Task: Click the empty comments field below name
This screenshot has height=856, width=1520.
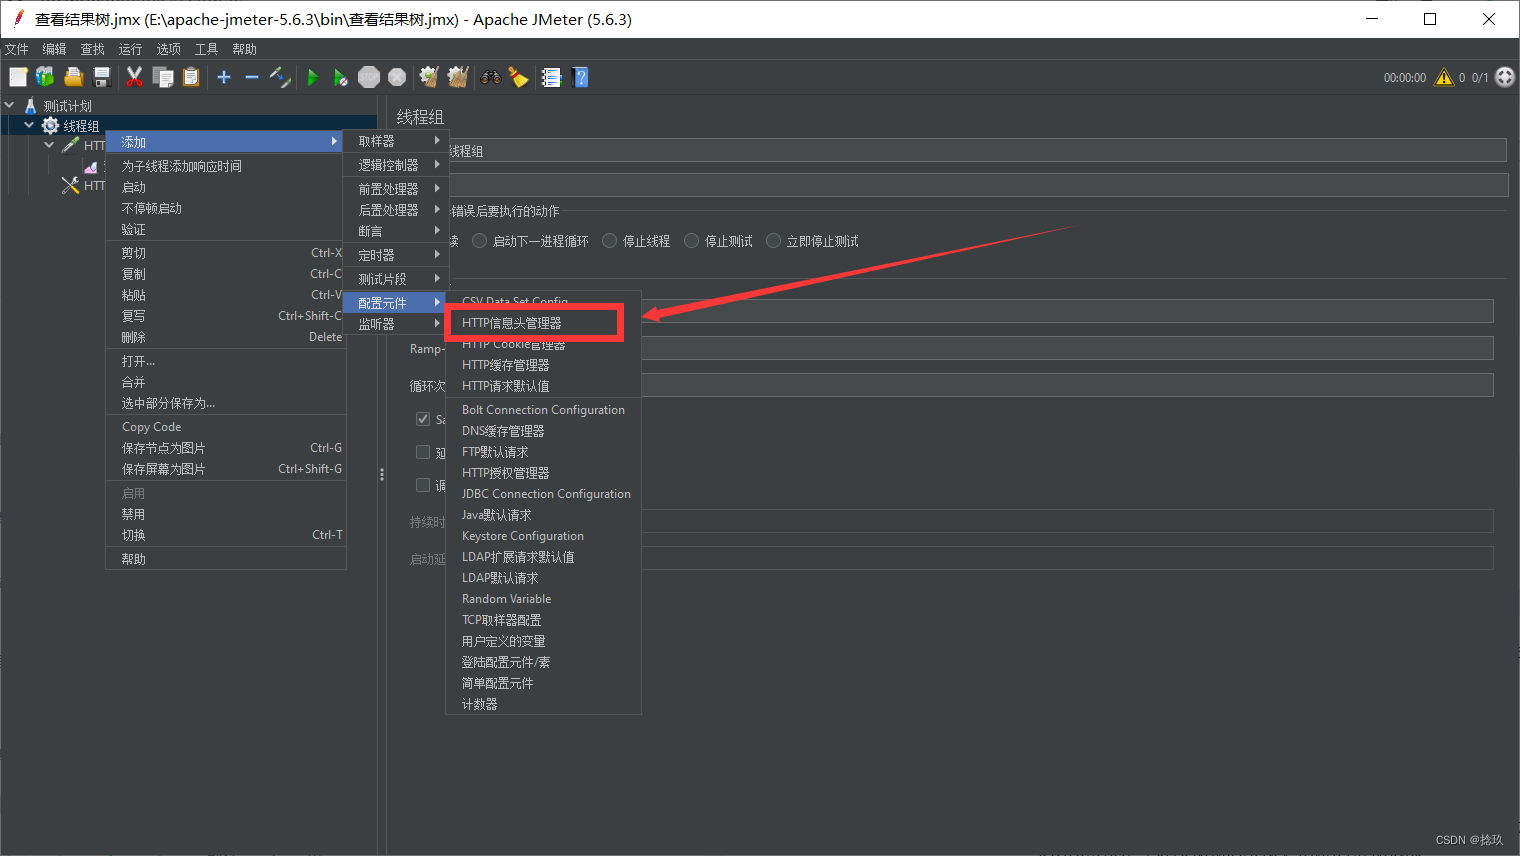Action: (977, 185)
